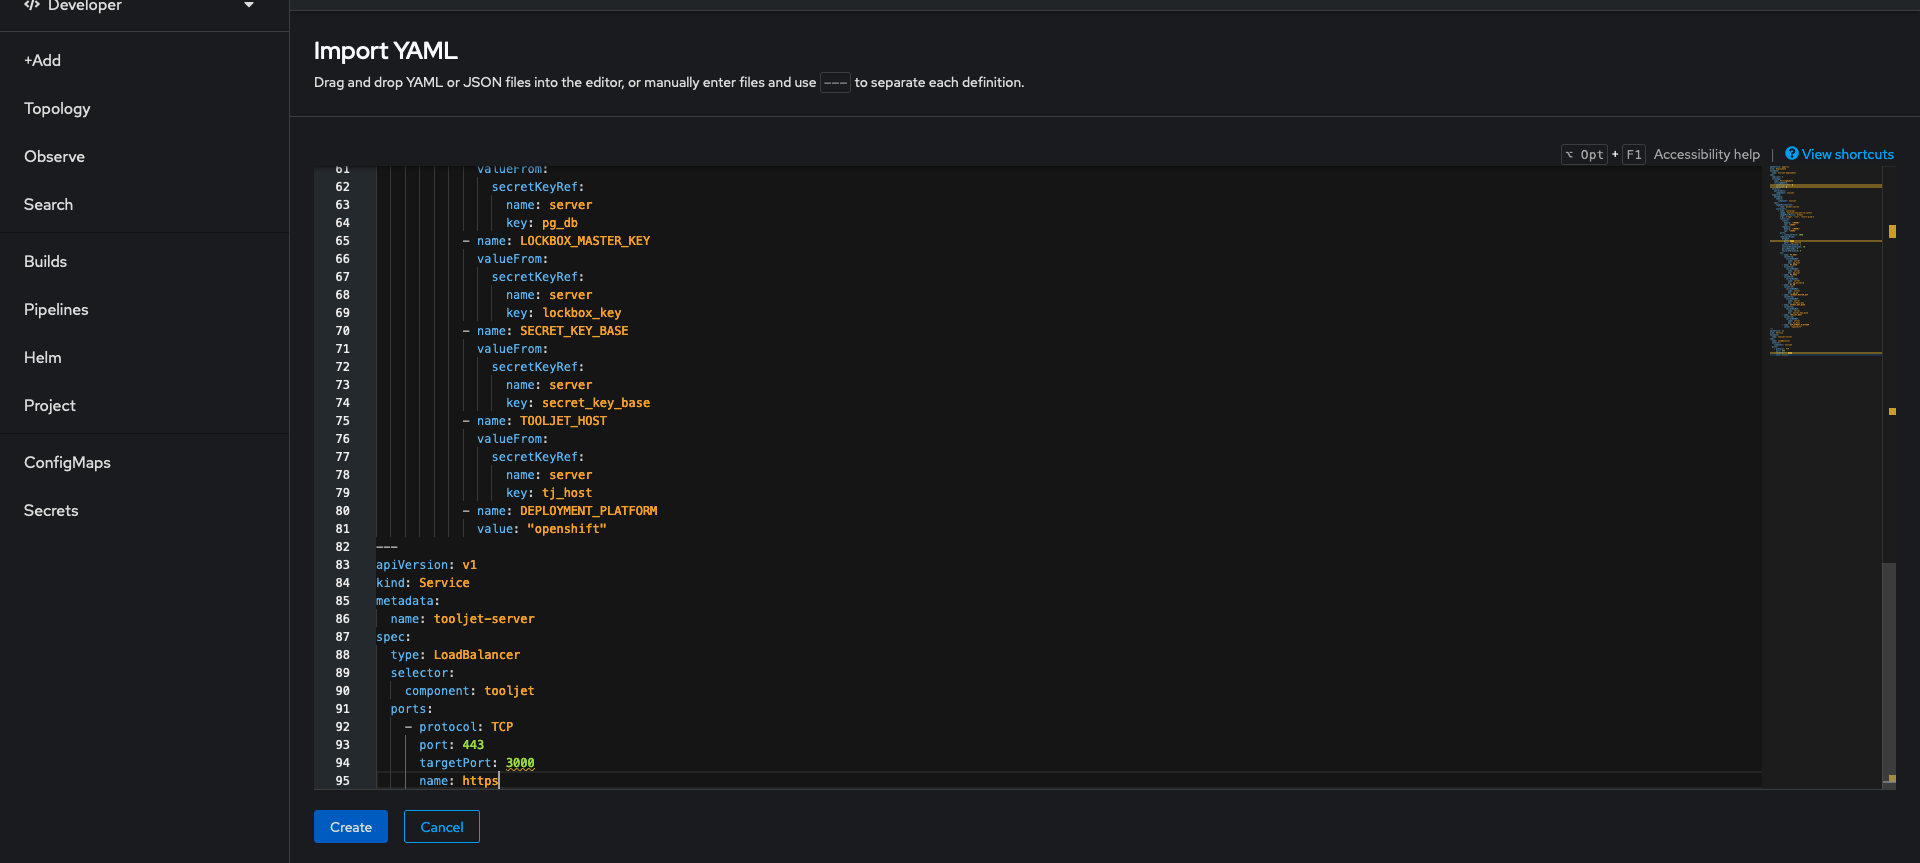Navigate to Builds
1920x863 pixels.
[45, 262]
